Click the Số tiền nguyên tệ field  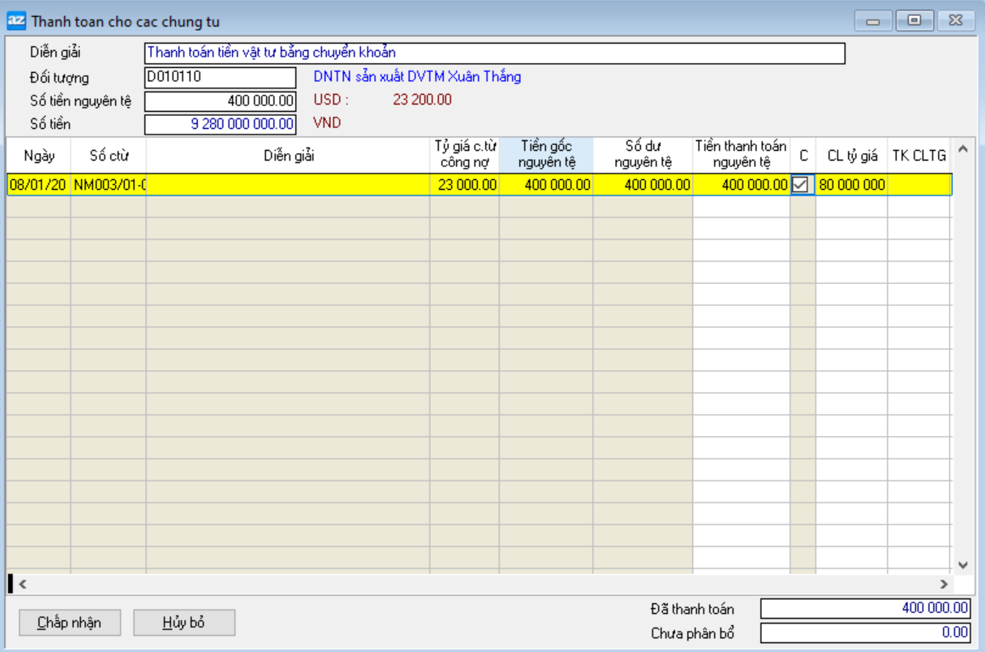220,101
